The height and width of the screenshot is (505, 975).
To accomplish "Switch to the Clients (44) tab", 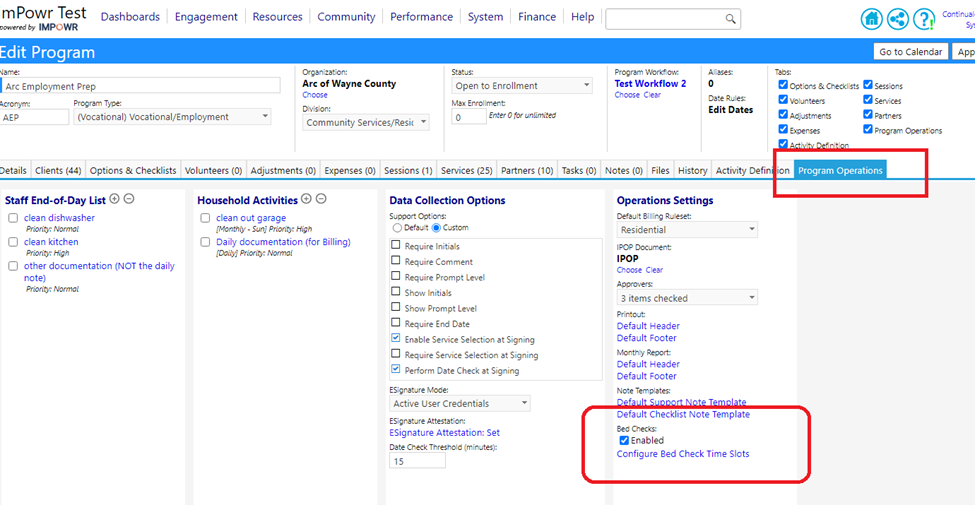I will click(x=58, y=170).
